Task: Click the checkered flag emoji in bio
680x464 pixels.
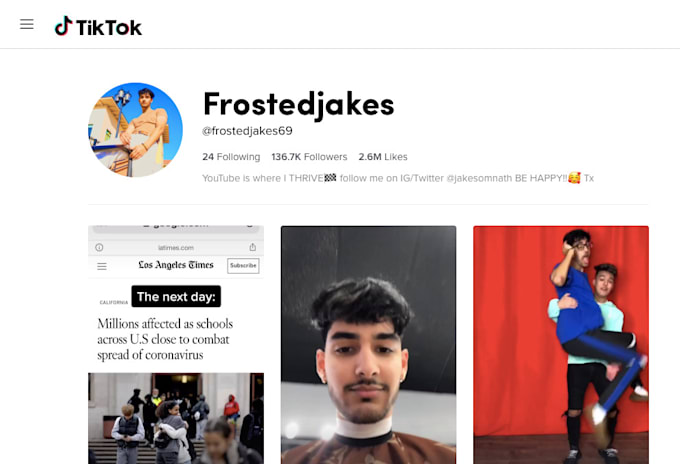Action: 330,177
